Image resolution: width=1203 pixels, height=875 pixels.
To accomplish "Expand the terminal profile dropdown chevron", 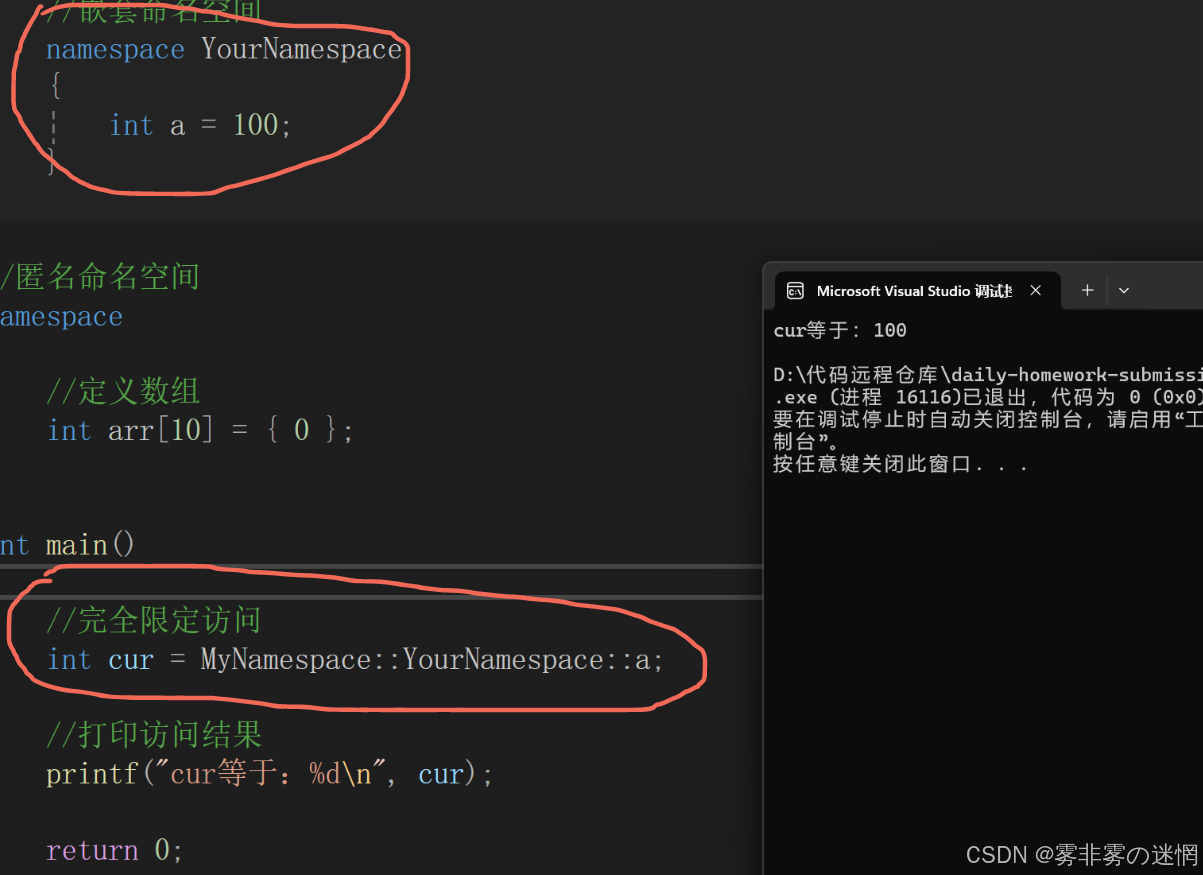I will tap(1124, 291).
